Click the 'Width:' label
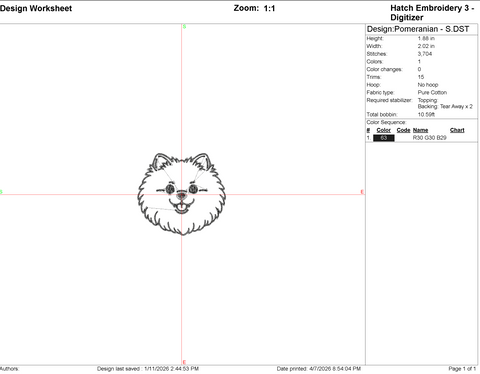This screenshot has height=374, width=480. [x=374, y=46]
